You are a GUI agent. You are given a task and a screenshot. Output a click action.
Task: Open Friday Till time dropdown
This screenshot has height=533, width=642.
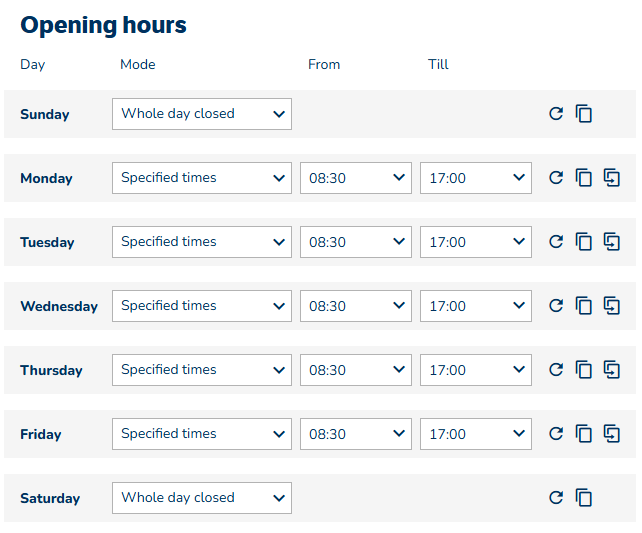(x=475, y=434)
